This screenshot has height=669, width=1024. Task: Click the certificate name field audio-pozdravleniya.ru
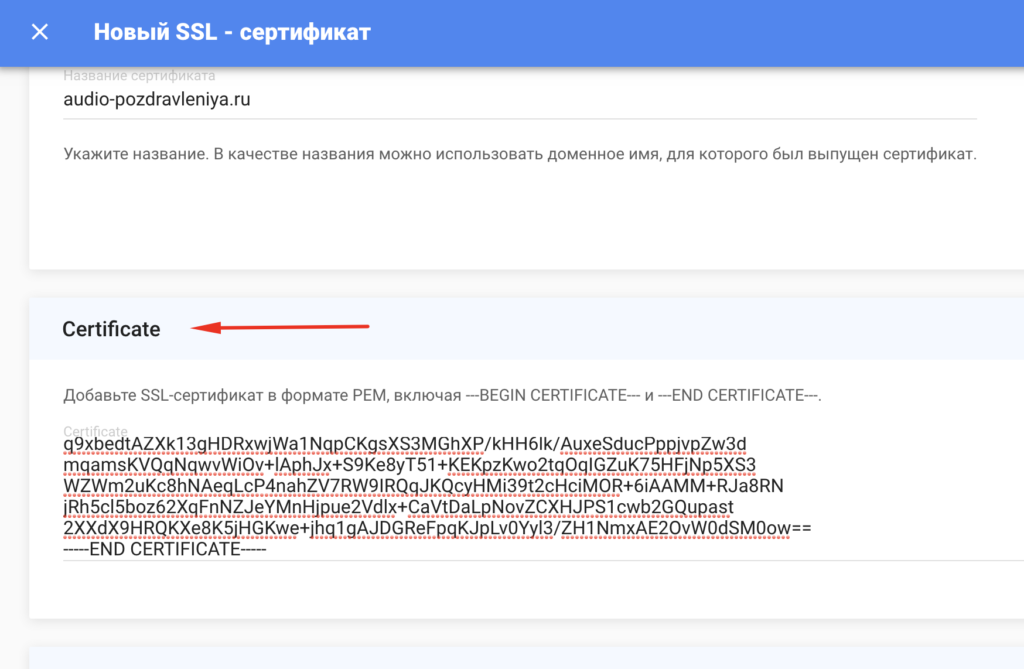tap(520, 99)
